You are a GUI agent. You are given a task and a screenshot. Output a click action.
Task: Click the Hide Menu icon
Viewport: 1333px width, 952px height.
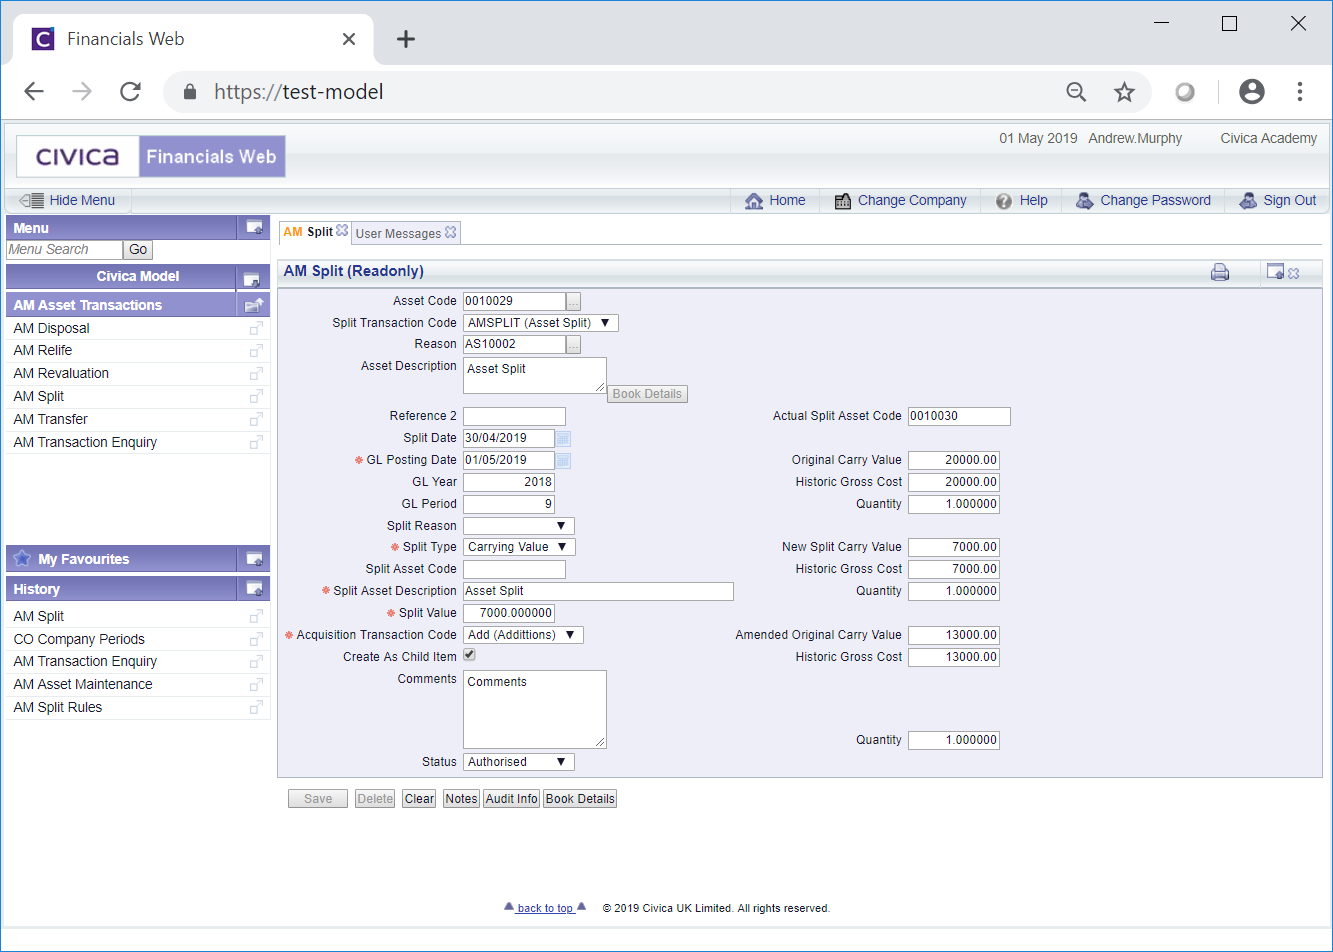[x=32, y=200]
